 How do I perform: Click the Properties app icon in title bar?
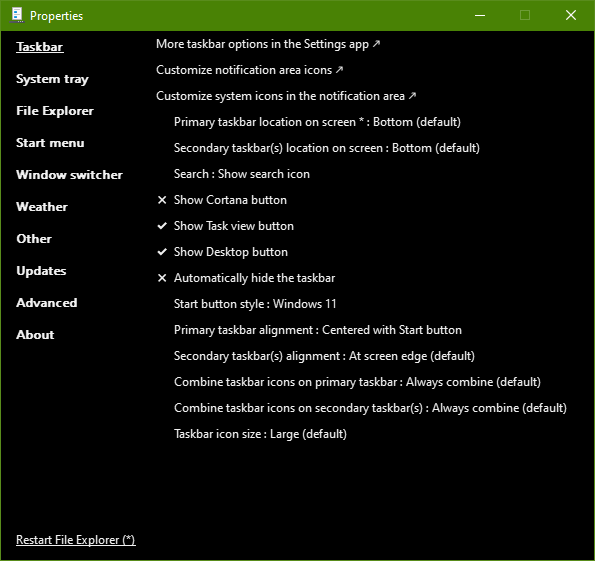click(17, 15)
